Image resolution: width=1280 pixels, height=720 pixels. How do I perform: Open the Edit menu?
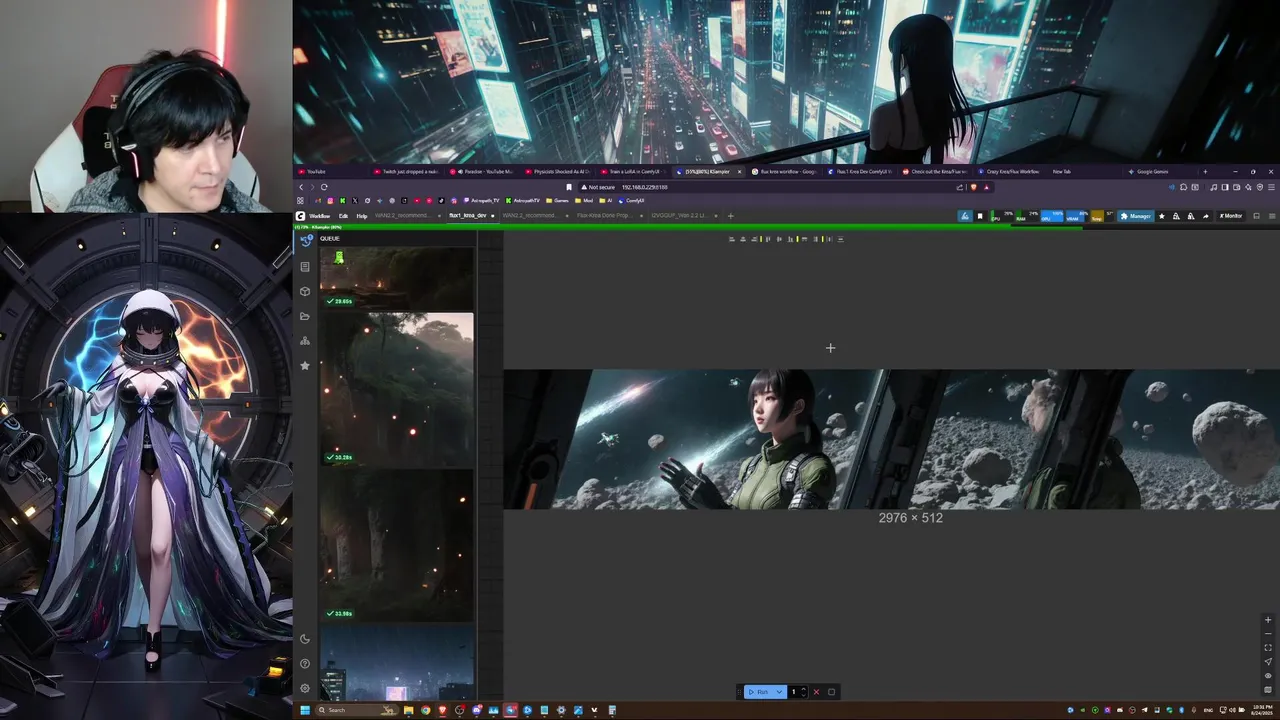[343, 216]
